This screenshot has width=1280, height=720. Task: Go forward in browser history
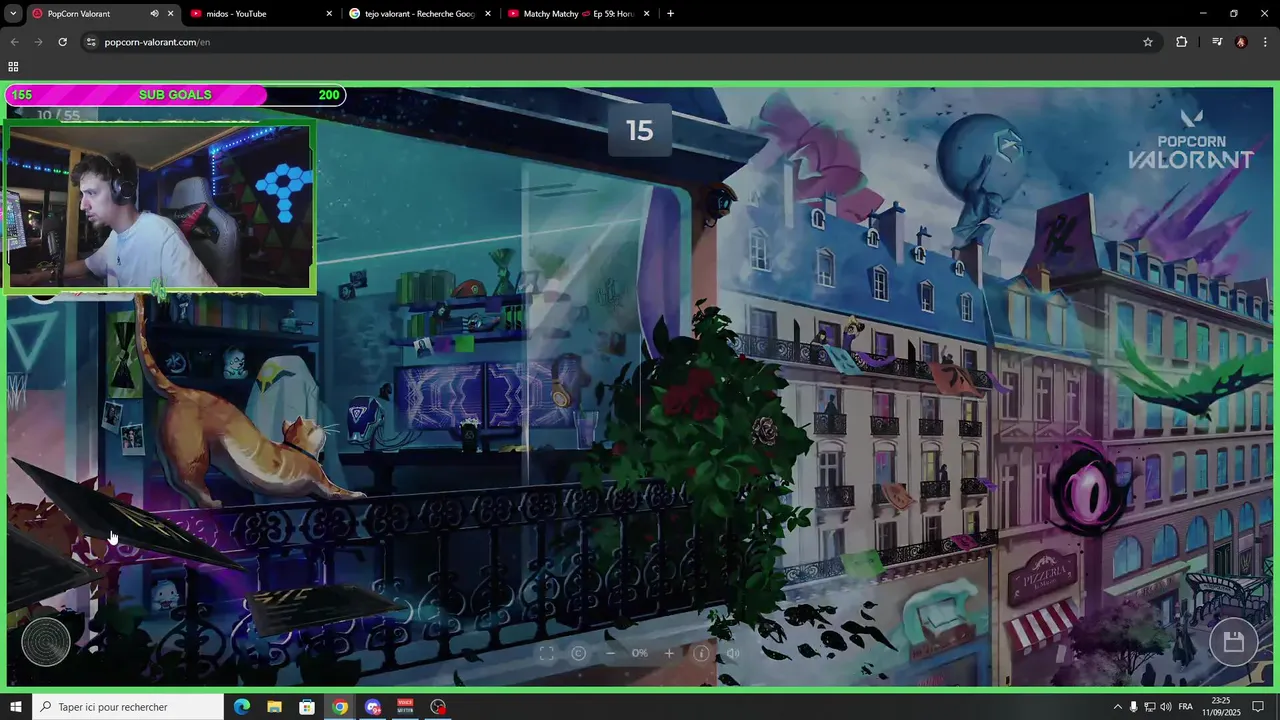pyautogui.click(x=38, y=42)
